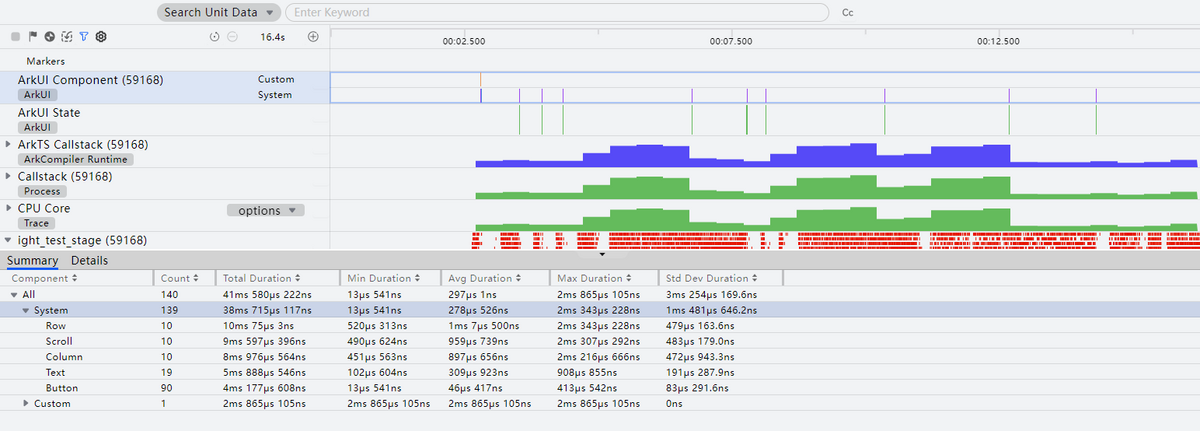Open the CPU Core options dropdown
This screenshot has width=1200, height=431.
point(265,210)
